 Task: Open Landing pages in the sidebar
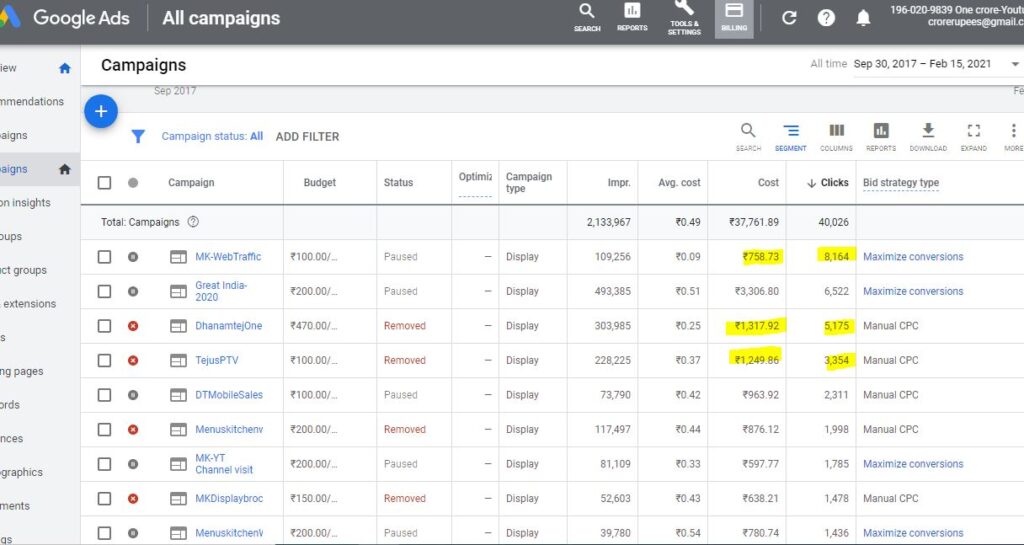click(x=22, y=371)
